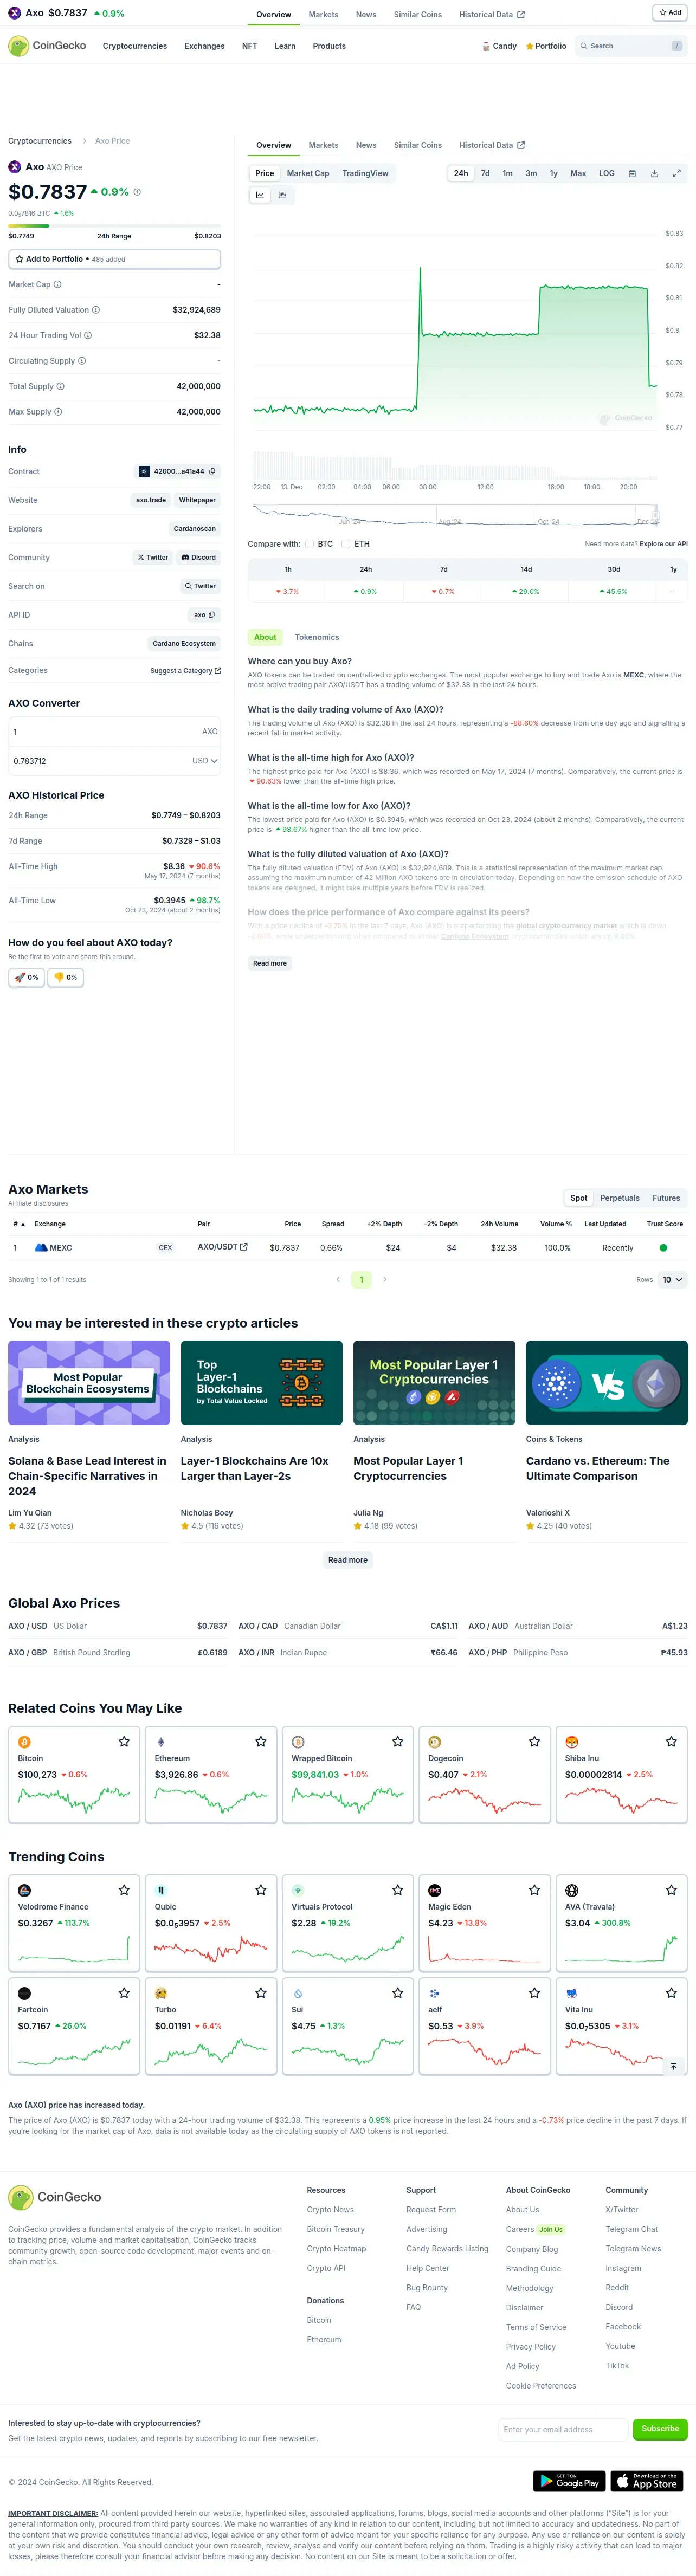Open Learn navigation menu
Image resolution: width=696 pixels, height=2576 pixels.
(x=285, y=46)
